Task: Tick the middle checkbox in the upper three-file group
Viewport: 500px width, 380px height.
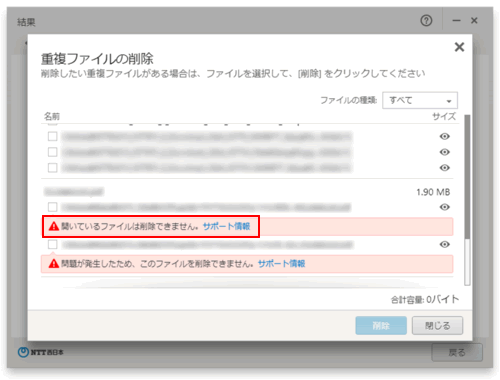Action: tap(52, 152)
